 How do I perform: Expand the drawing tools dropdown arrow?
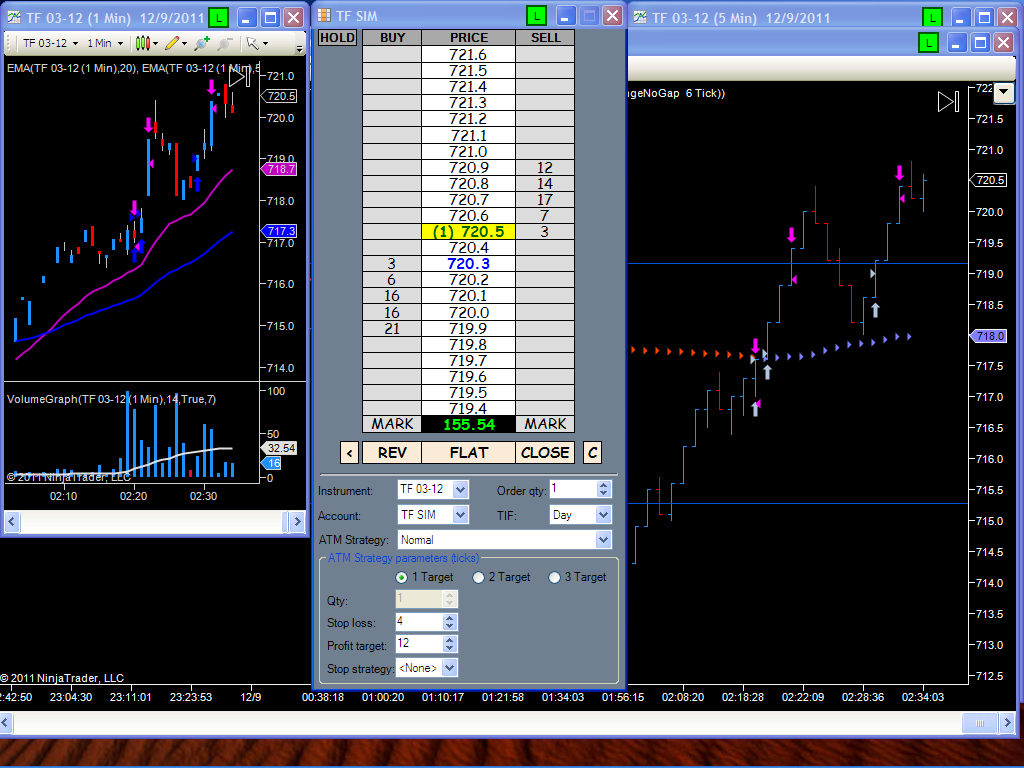pos(185,44)
